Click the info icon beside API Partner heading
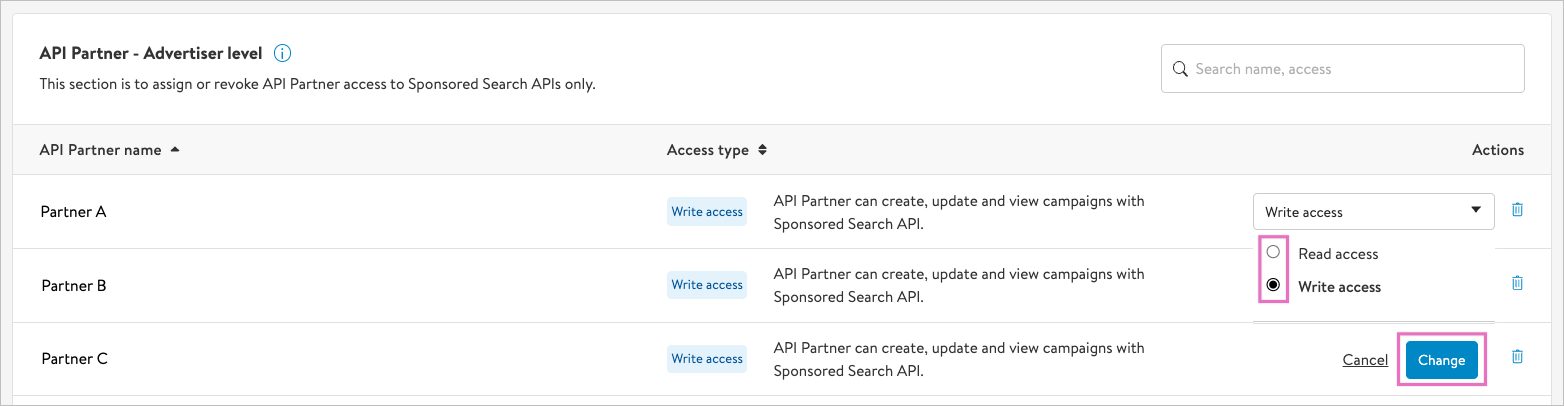The image size is (1564, 406). 282,53
